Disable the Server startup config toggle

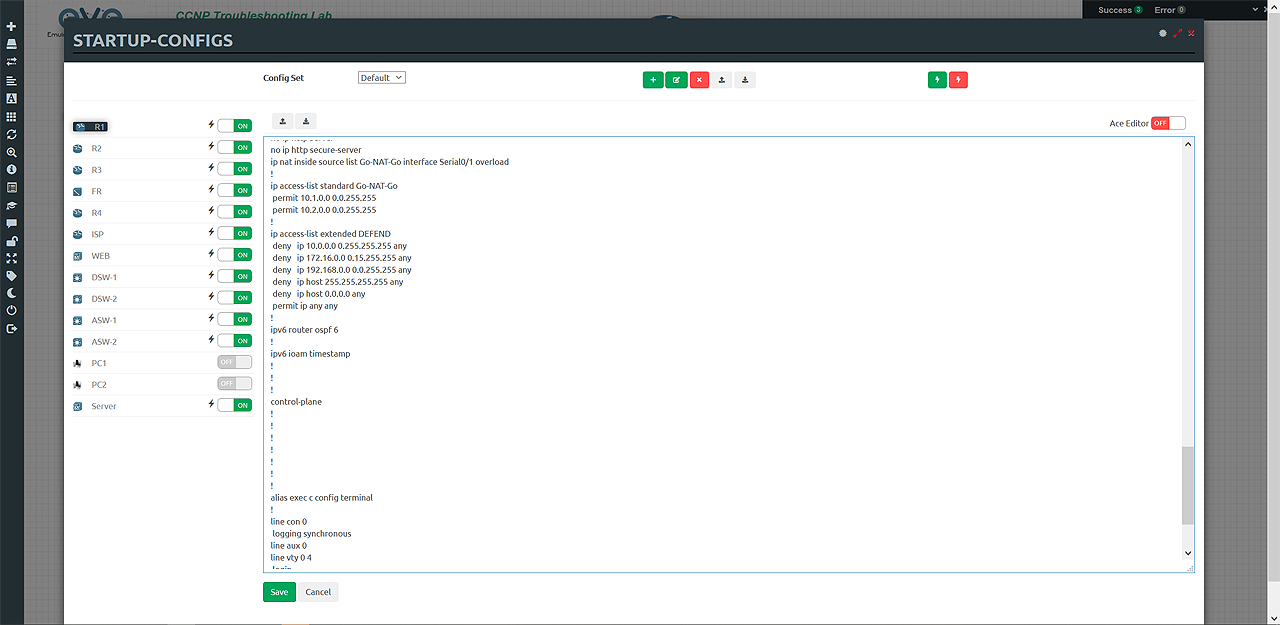point(234,405)
